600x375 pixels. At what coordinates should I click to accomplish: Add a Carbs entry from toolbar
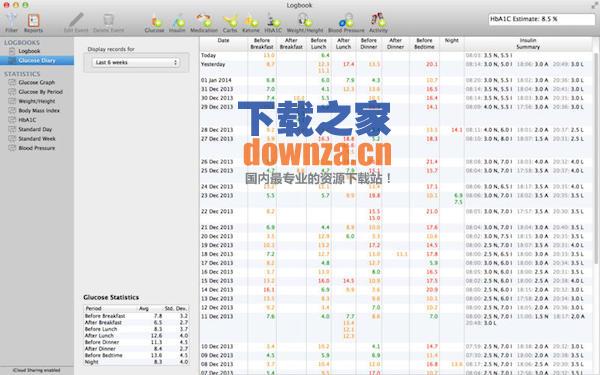[230, 23]
